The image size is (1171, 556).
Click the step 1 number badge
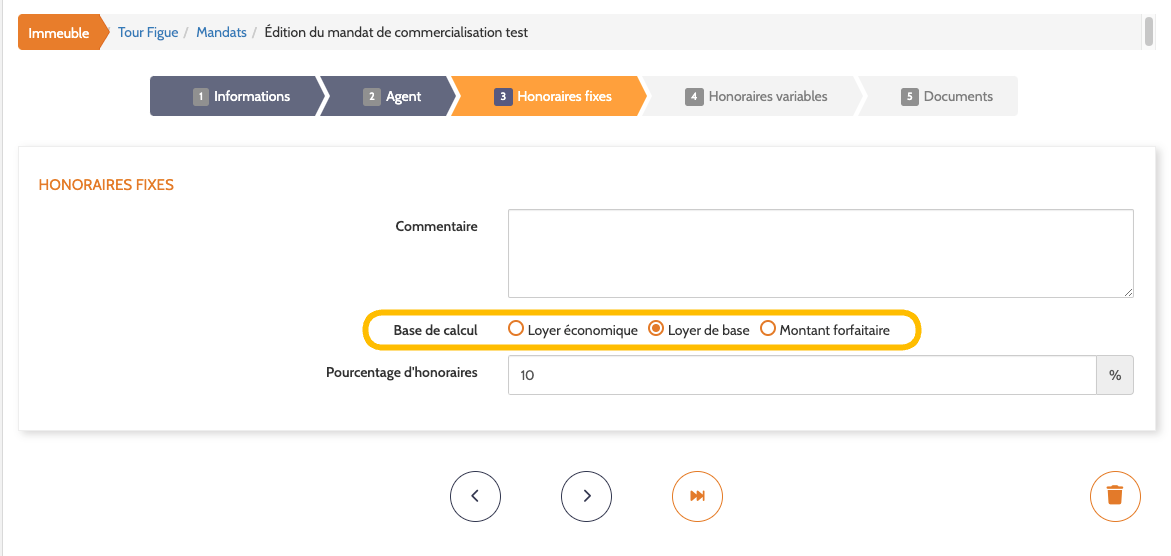pos(201,97)
